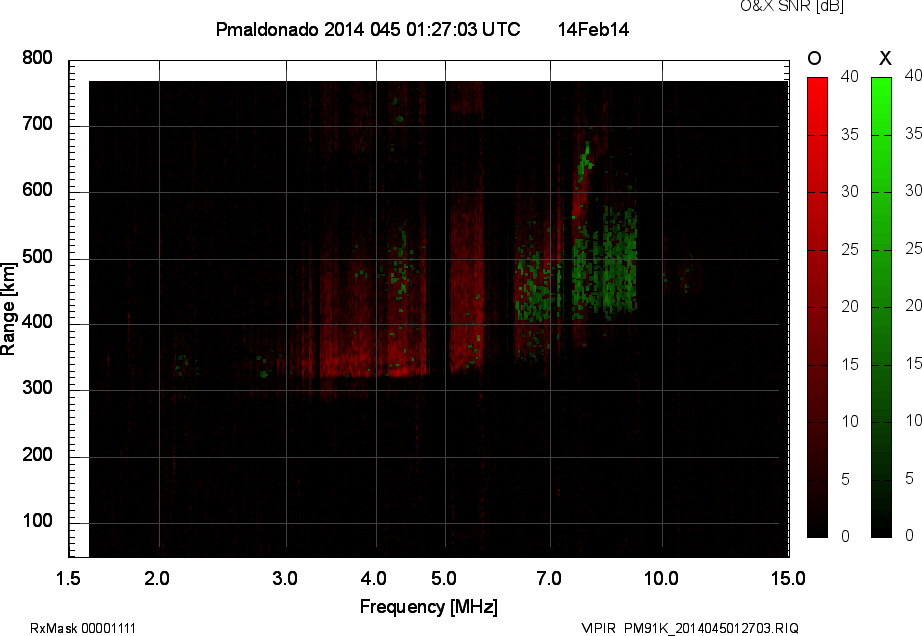The height and width of the screenshot is (636, 922).
Task: Click the file name 'VIPIR PM91K_2014045012703.RIQ'
Action: [690, 628]
